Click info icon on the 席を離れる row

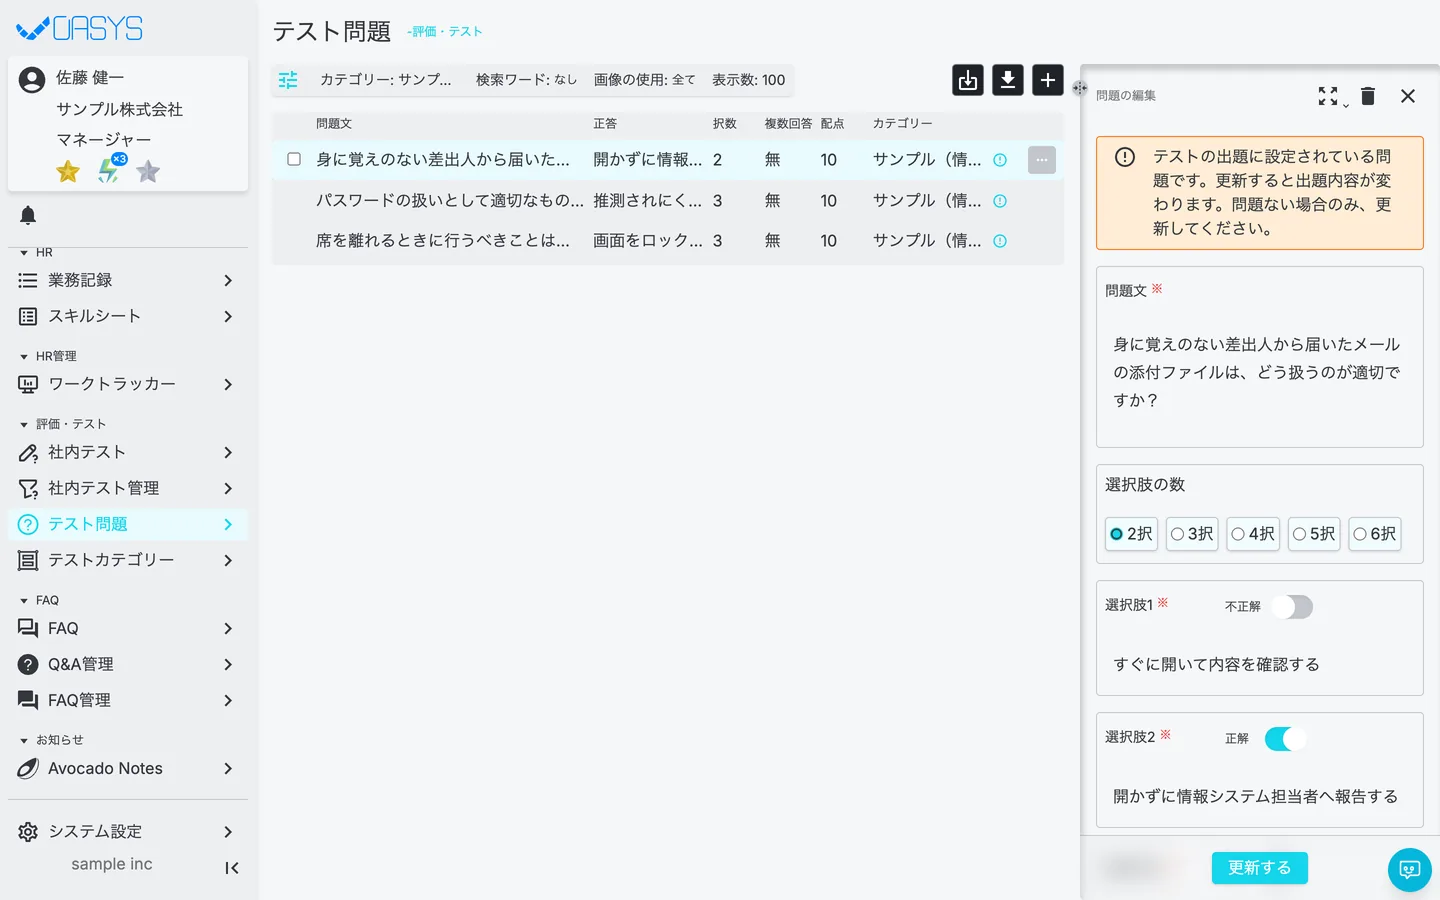(1000, 241)
